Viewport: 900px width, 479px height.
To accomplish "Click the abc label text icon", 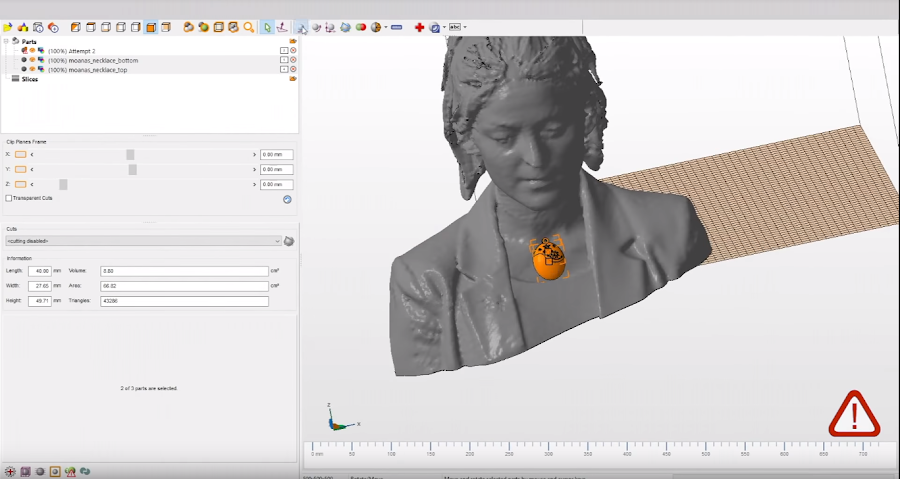I will (455, 27).
